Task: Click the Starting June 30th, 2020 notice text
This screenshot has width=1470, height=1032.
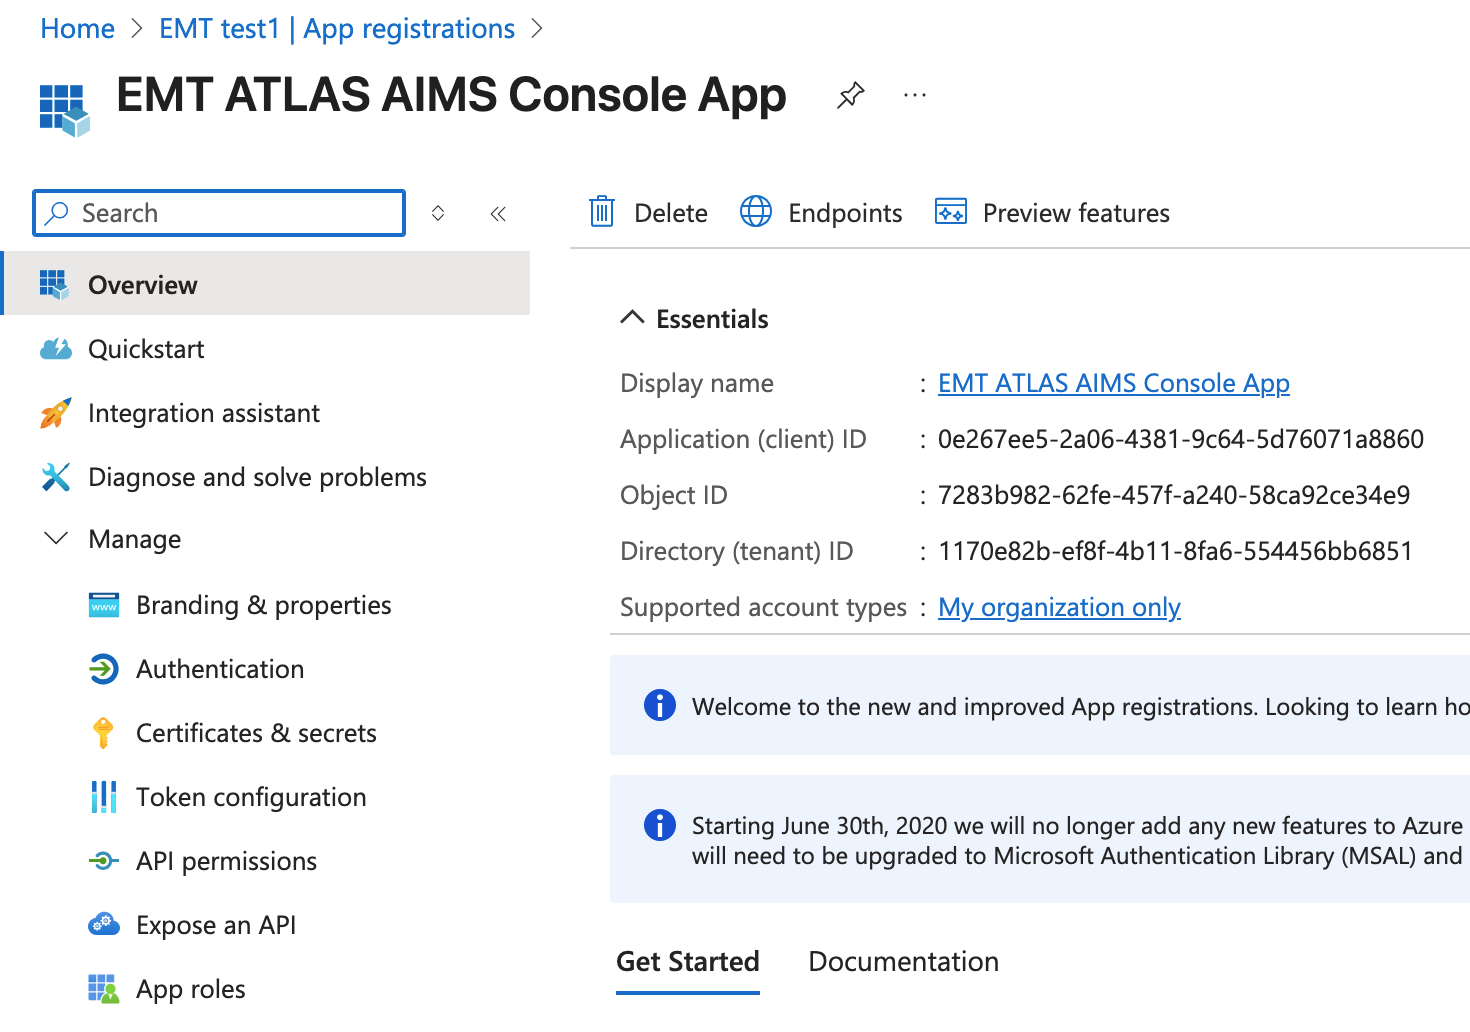Action: (1077, 841)
